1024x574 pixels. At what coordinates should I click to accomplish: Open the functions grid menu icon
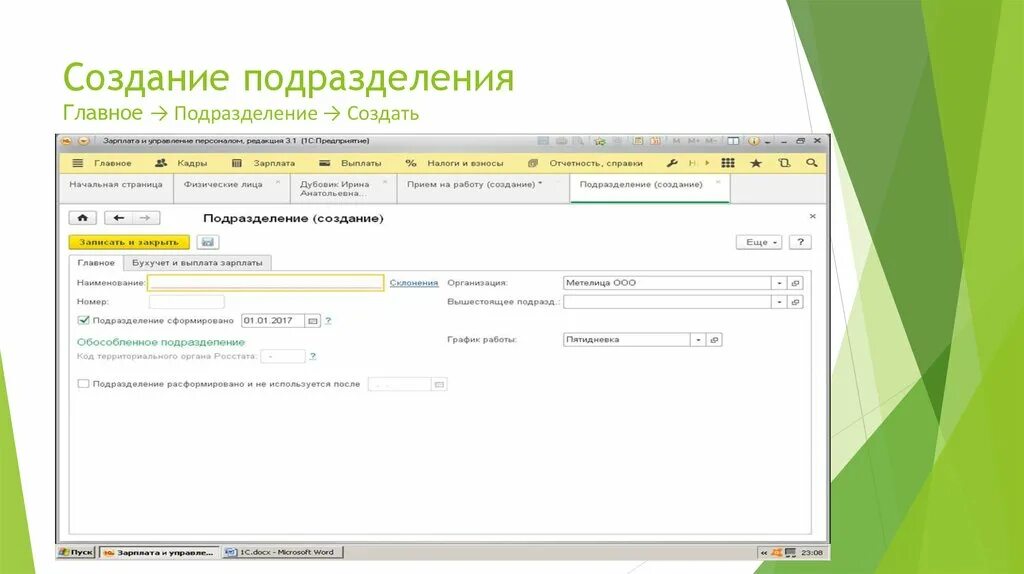pyautogui.click(x=728, y=163)
